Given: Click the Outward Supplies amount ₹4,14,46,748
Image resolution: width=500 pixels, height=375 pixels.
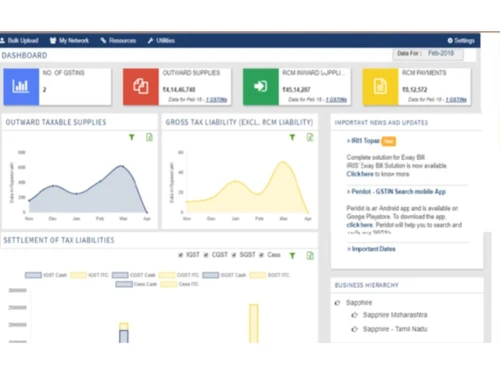Looking at the screenshot, I should pyautogui.click(x=179, y=90).
